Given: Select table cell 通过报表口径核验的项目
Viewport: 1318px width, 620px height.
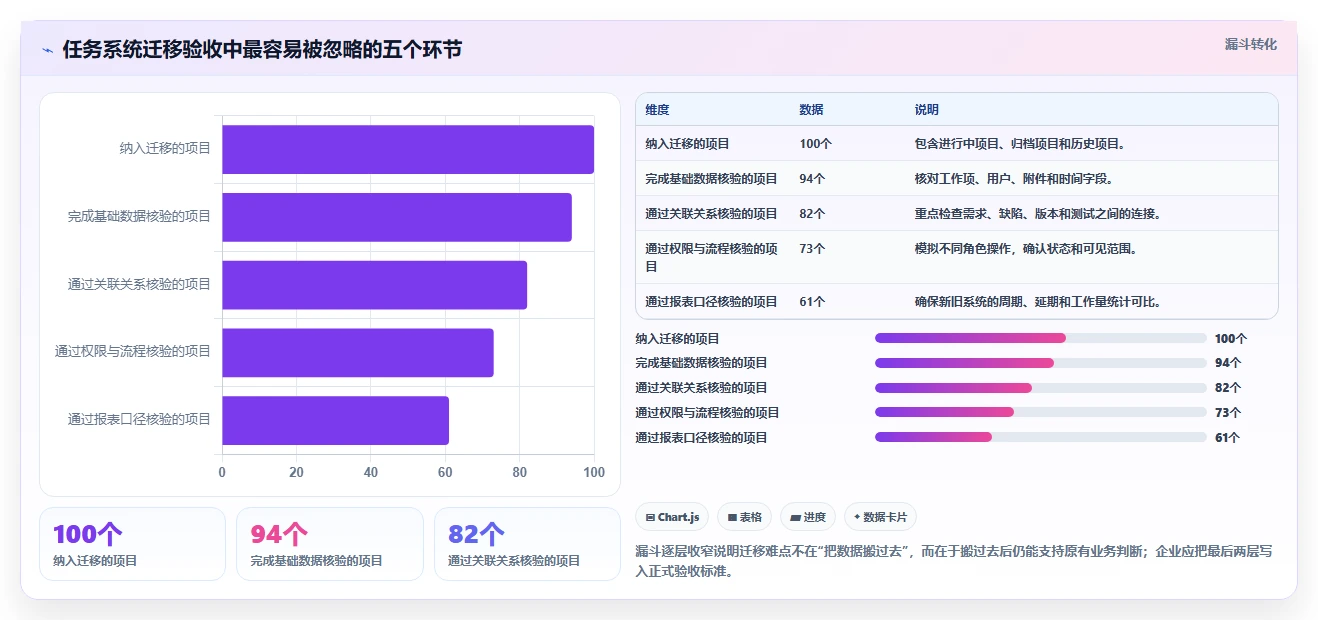Looking at the screenshot, I should tap(711, 302).
